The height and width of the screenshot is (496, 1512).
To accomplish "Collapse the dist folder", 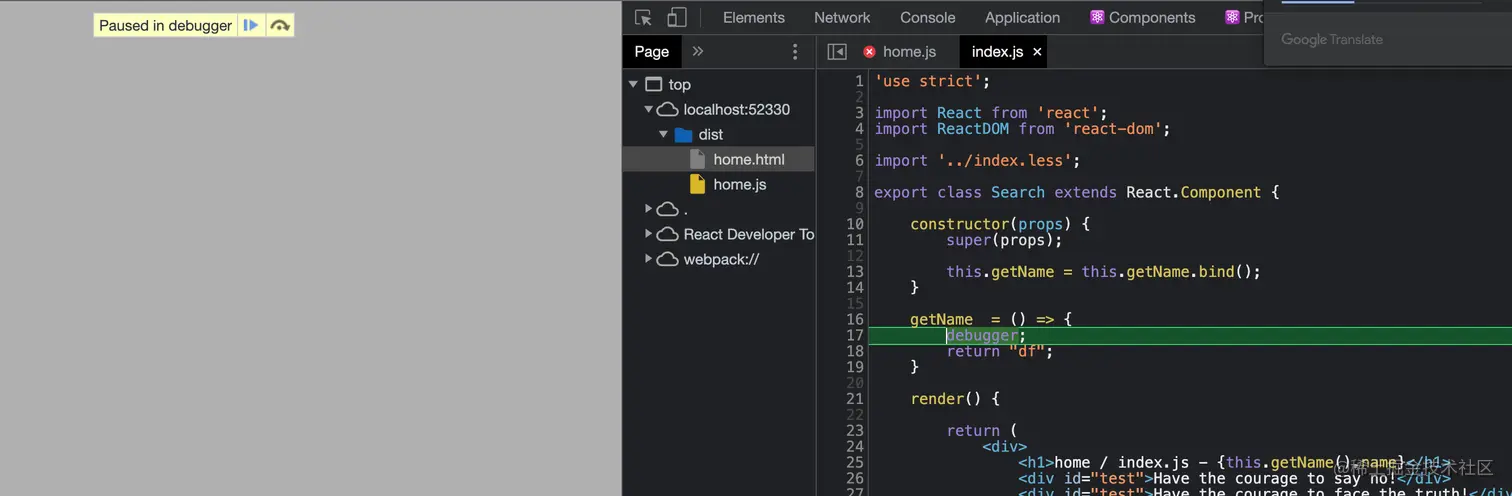I will point(663,134).
